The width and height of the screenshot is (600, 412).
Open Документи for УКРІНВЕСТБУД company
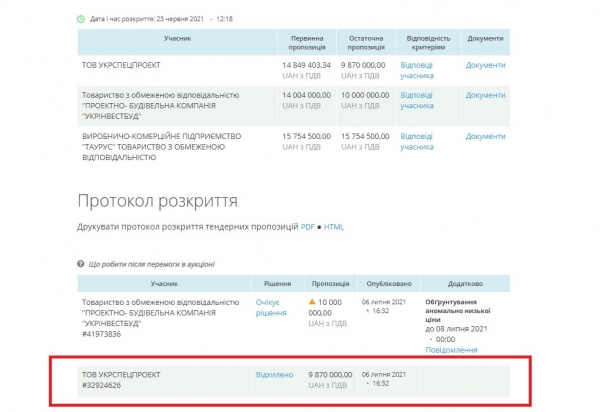click(486, 95)
